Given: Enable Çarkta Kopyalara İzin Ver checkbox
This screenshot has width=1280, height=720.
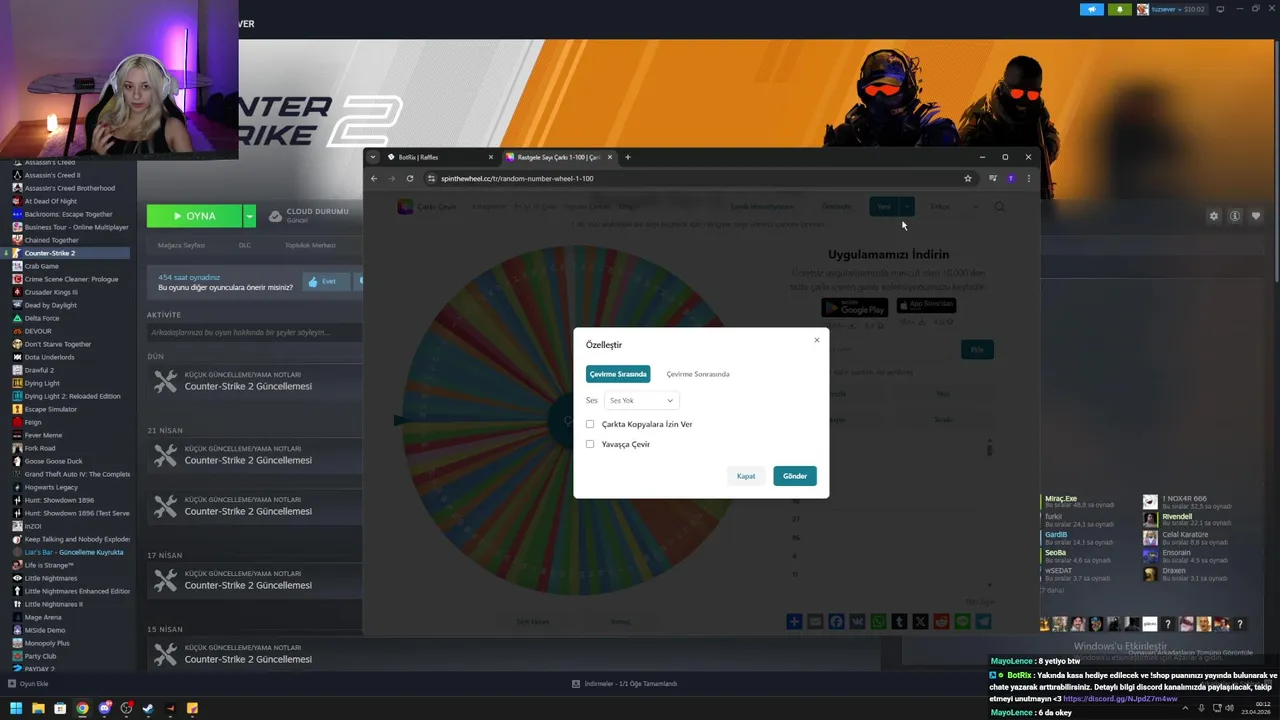Looking at the screenshot, I should click(590, 424).
